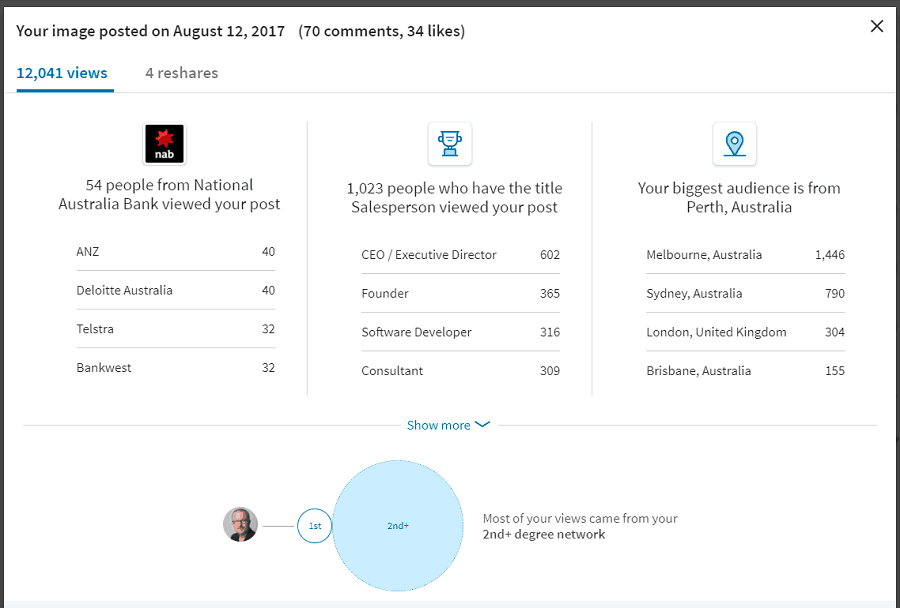Click the chevron next to Show more
The width and height of the screenshot is (900, 608).
(x=483, y=425)
